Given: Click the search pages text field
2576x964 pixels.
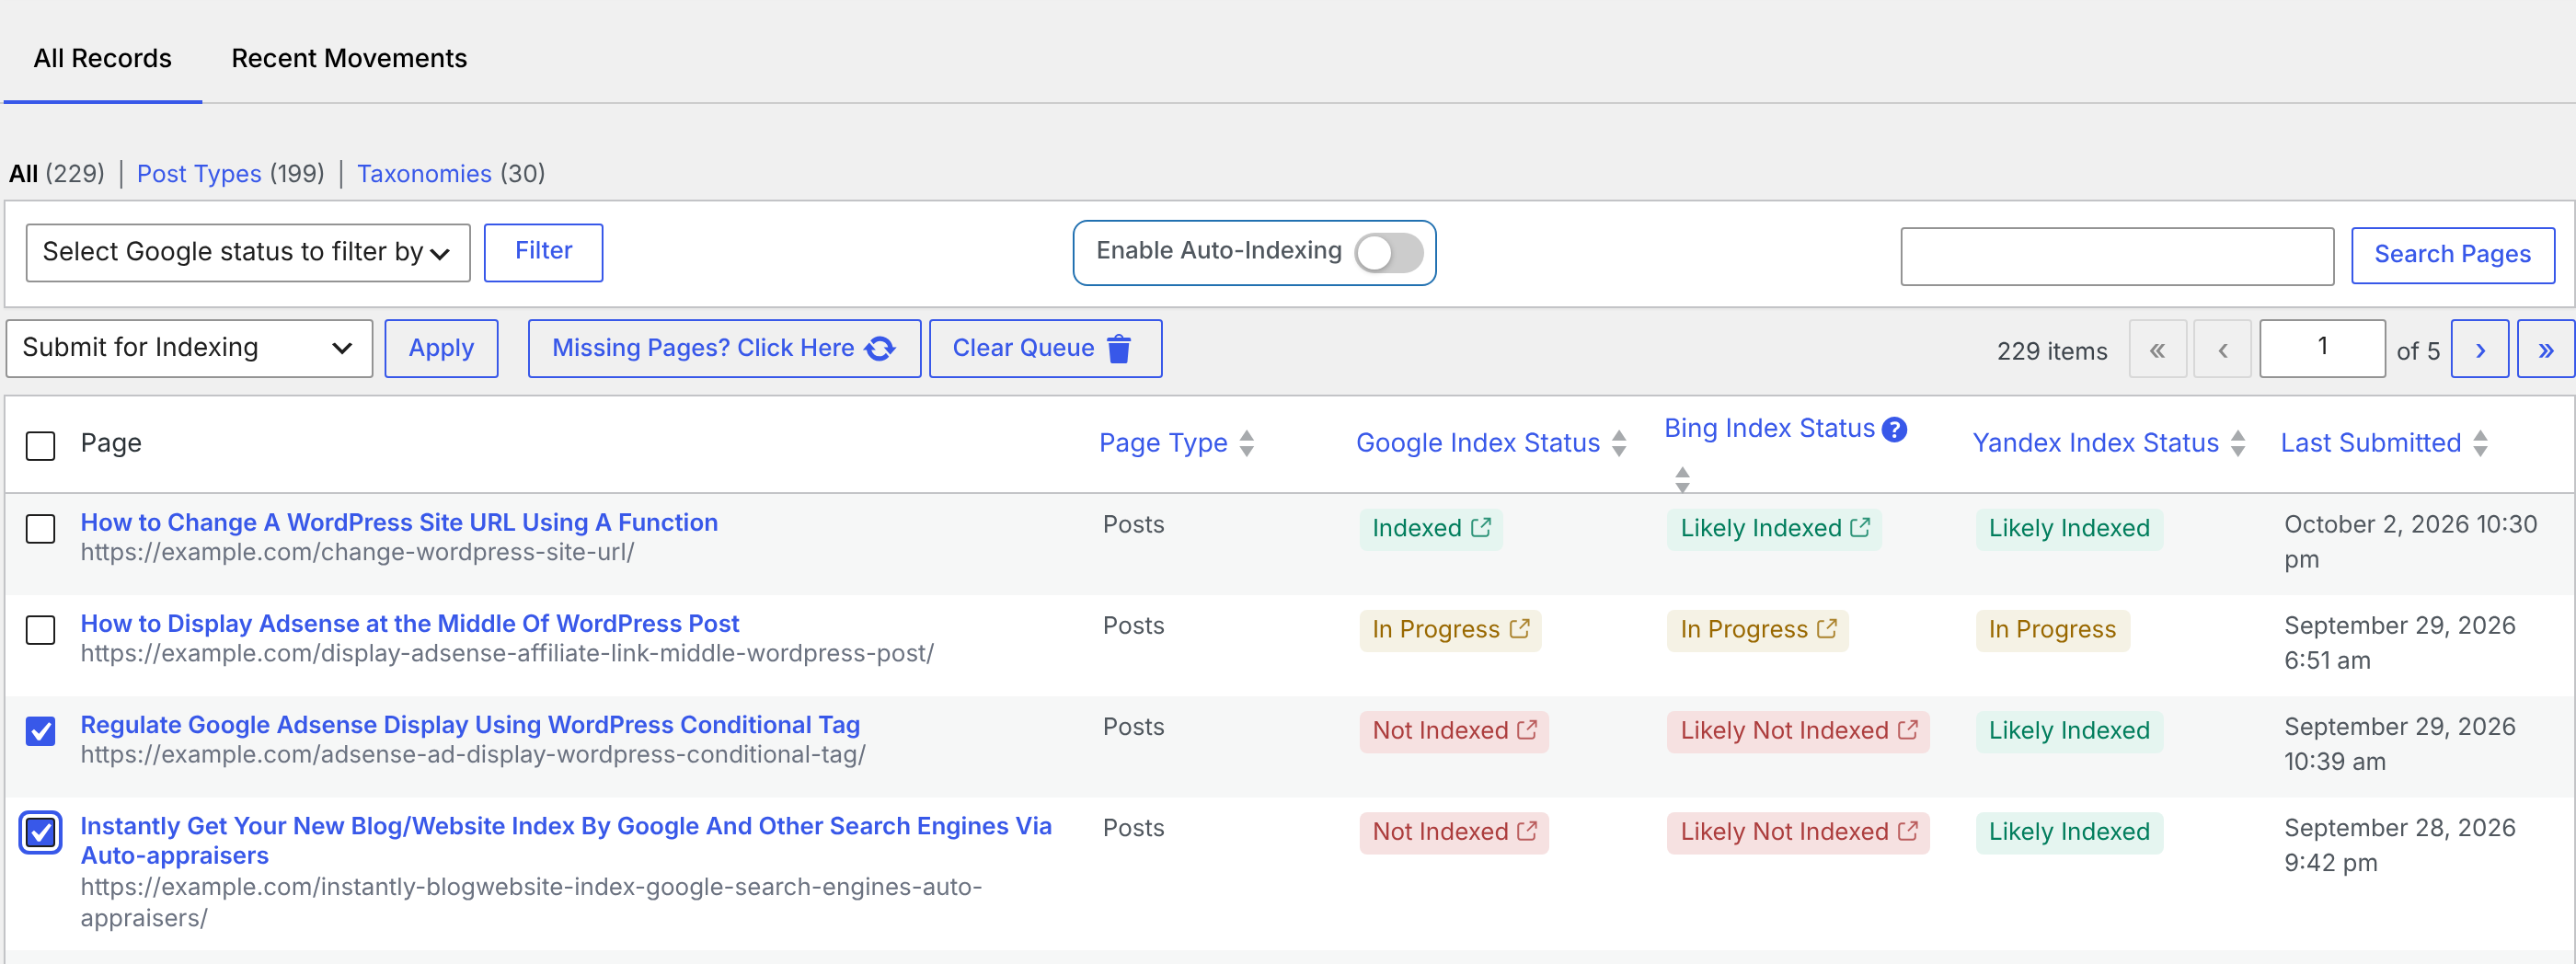Looking at the screenshot, I should click(2117, 256).
